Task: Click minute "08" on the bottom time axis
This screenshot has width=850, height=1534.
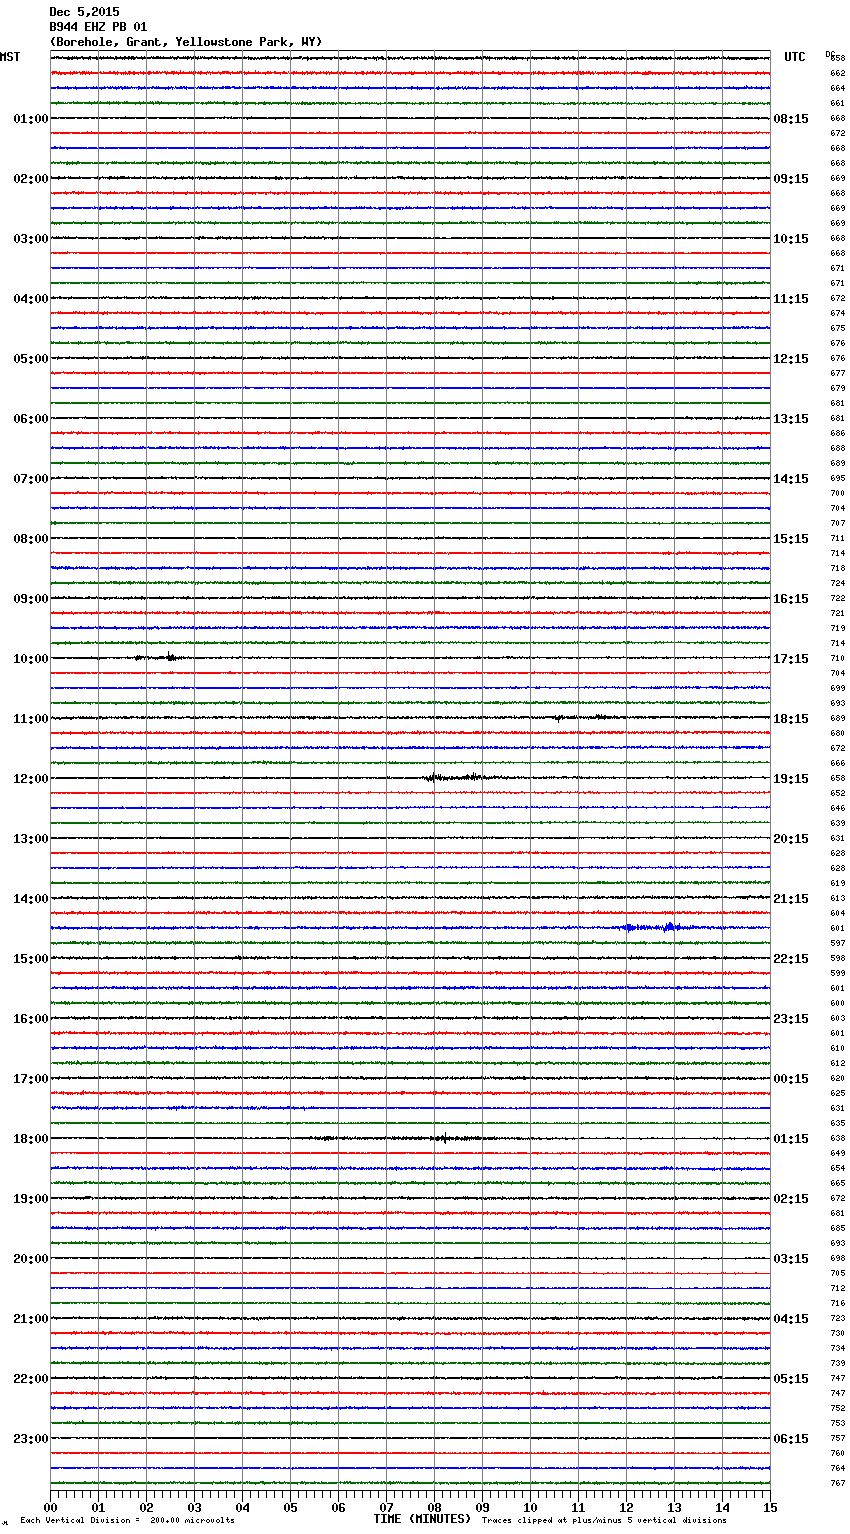Action: coord(434,1508)
